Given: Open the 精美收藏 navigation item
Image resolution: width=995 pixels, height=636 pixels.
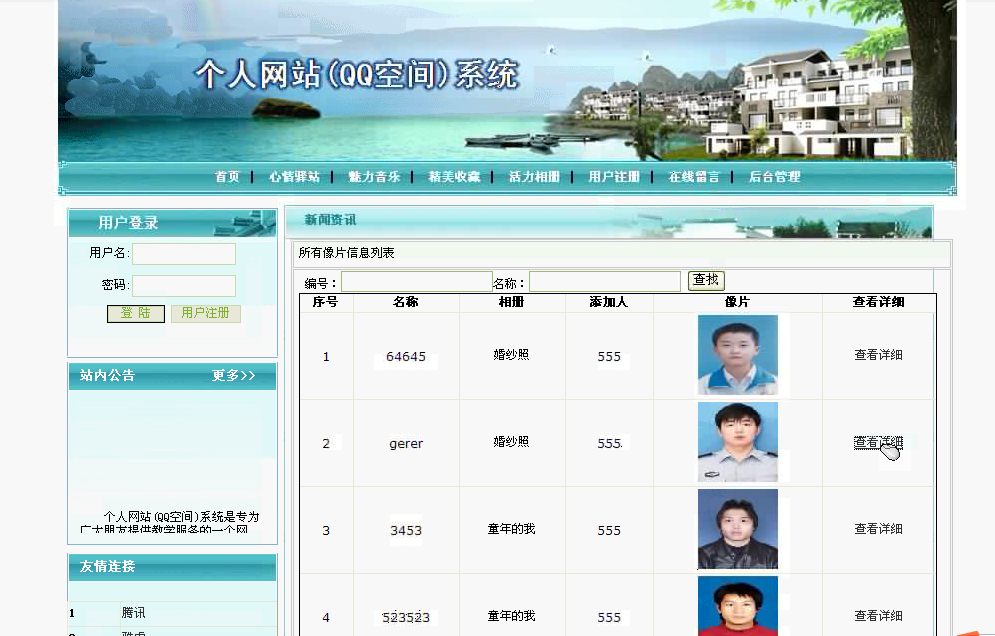Looking at the screenshot, I should [454, 176].
